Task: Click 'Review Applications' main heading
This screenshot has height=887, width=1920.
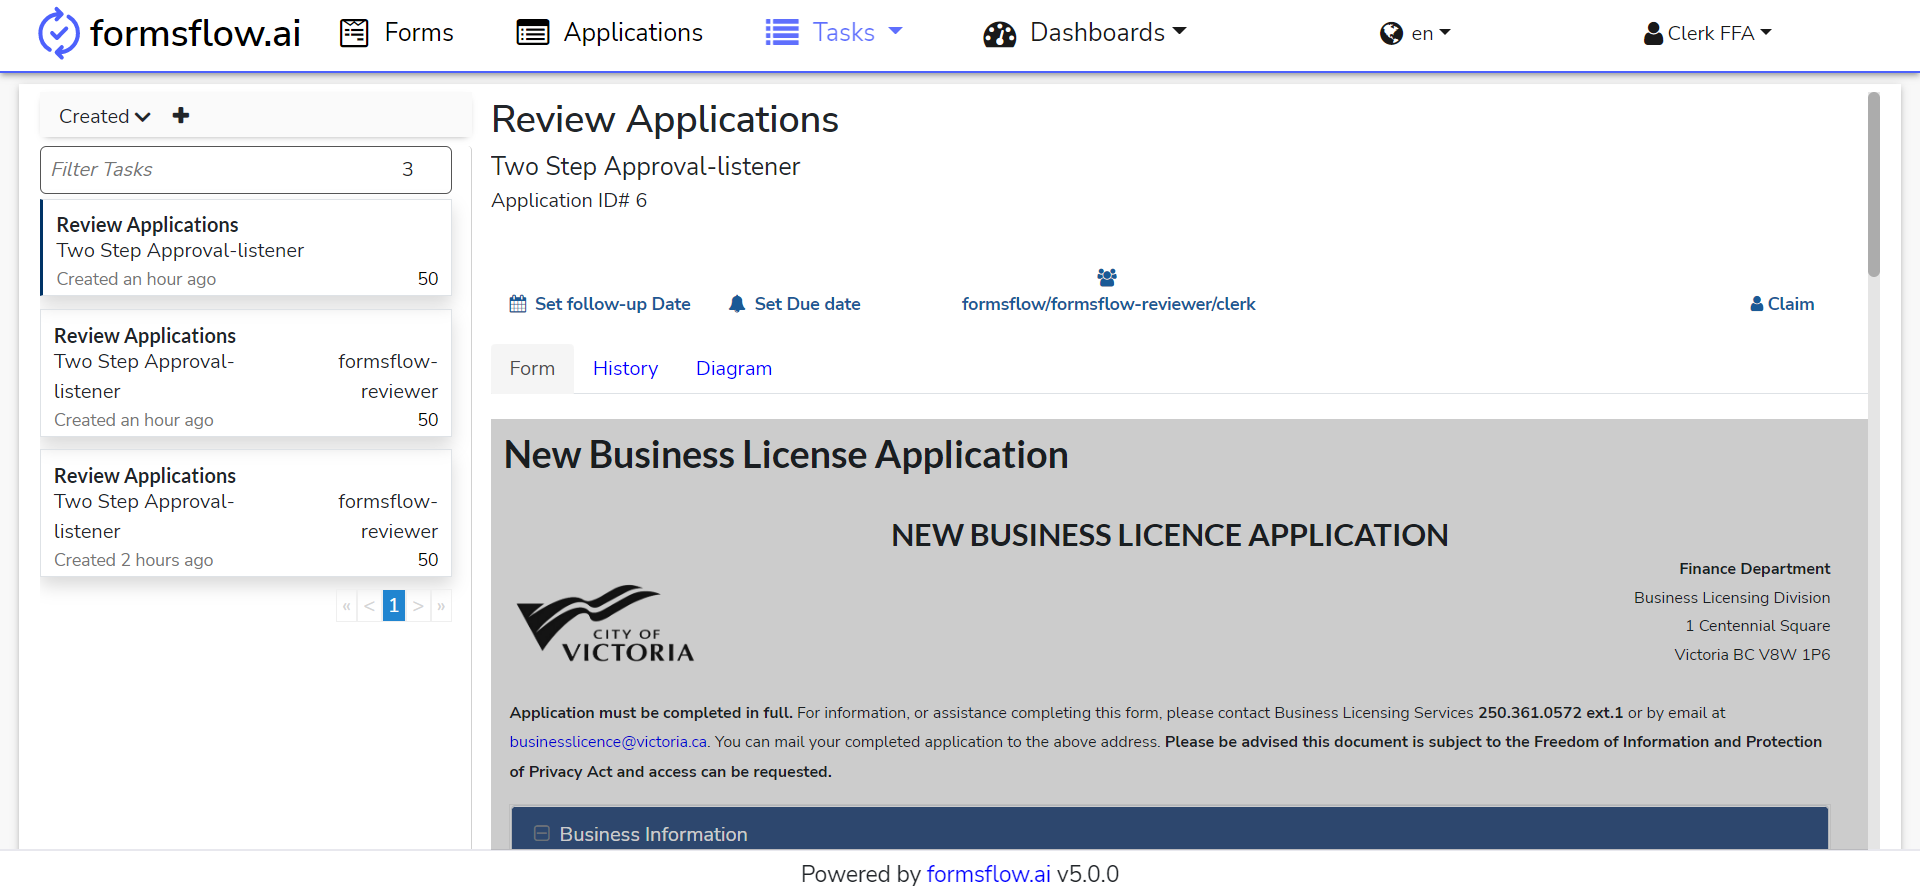Action: [x=665, y=120]
